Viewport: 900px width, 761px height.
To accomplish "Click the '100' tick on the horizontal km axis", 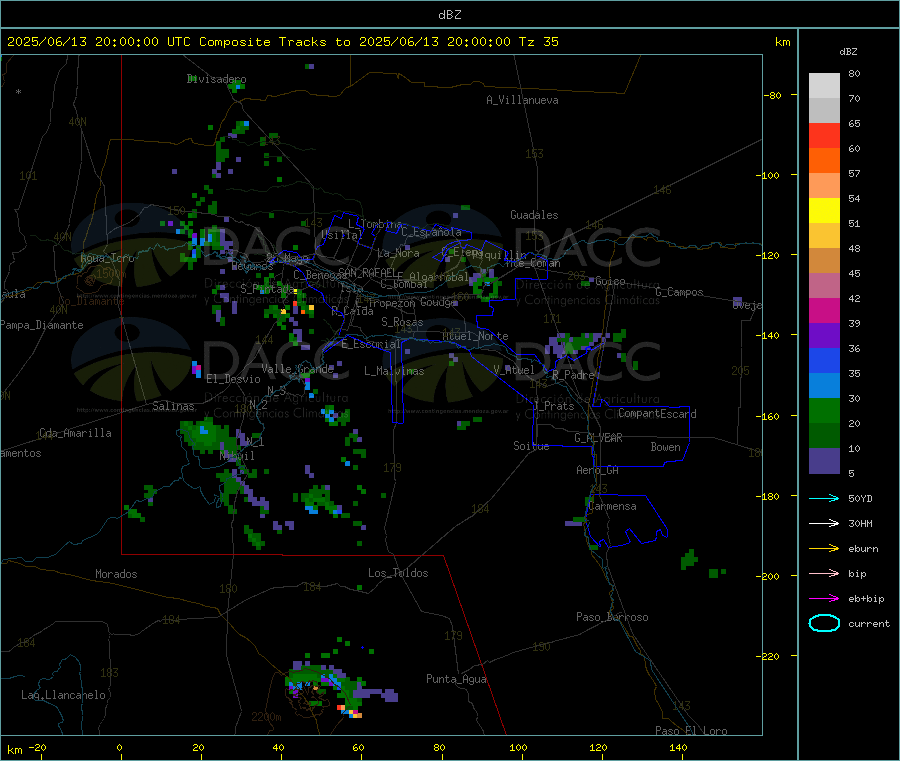I will click(x=518, y=747).
